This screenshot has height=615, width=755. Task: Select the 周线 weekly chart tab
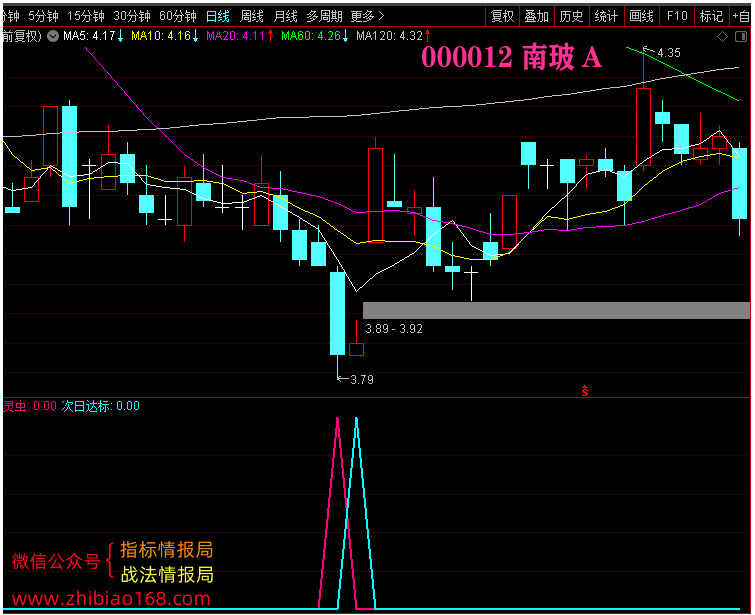pos(252,16)
